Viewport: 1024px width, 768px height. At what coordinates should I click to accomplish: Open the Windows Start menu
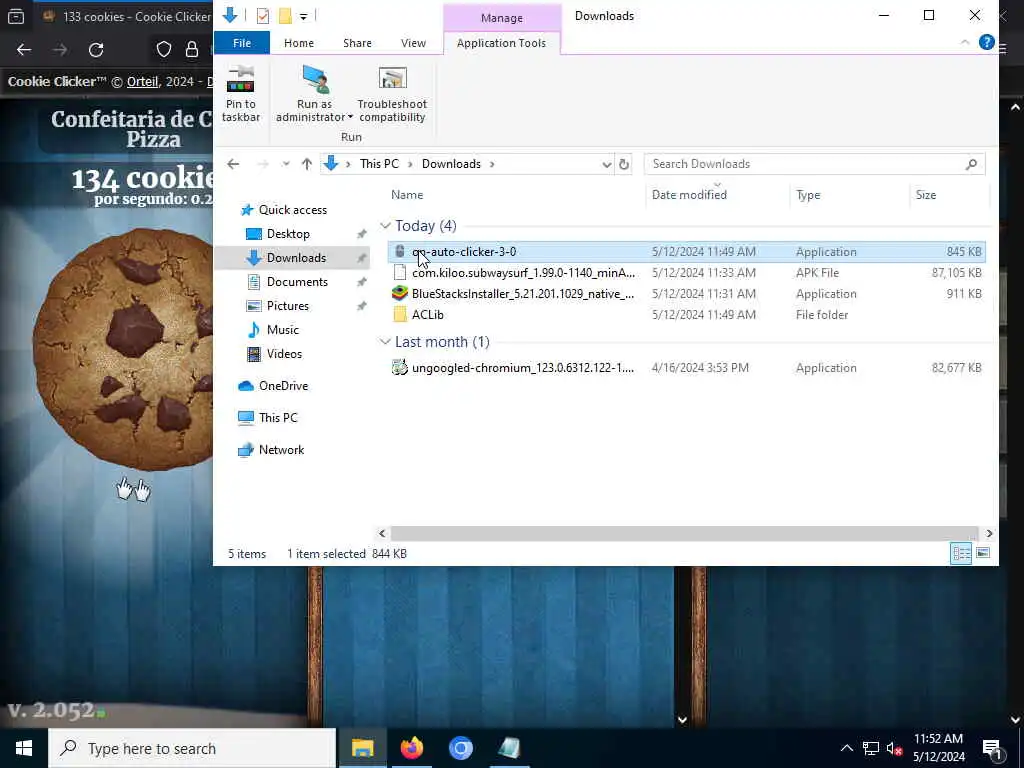[24, 748]
